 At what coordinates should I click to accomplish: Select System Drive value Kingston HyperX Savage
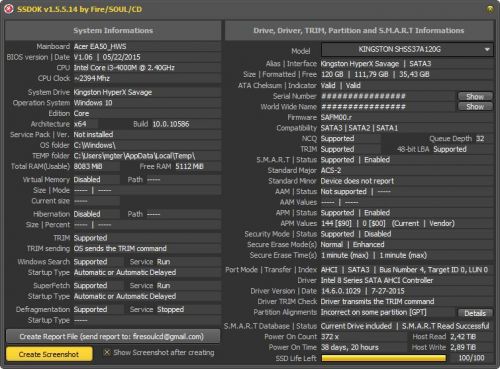[x=113, y=92]
